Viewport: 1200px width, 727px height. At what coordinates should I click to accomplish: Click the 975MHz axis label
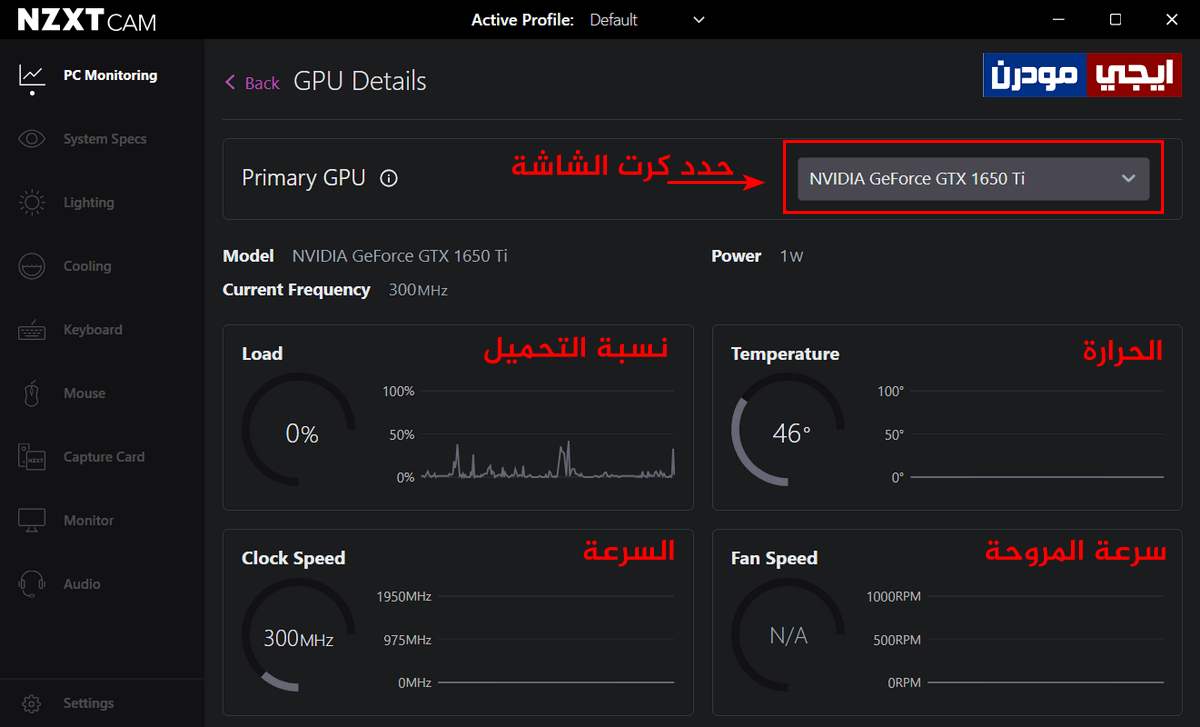tap(408, 640)
